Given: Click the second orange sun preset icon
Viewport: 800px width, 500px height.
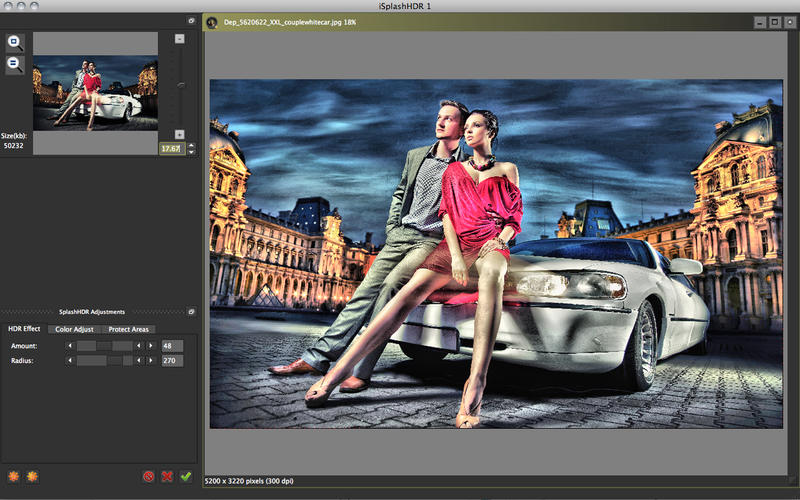Looking at the screenshot, I should coord(32,477).
